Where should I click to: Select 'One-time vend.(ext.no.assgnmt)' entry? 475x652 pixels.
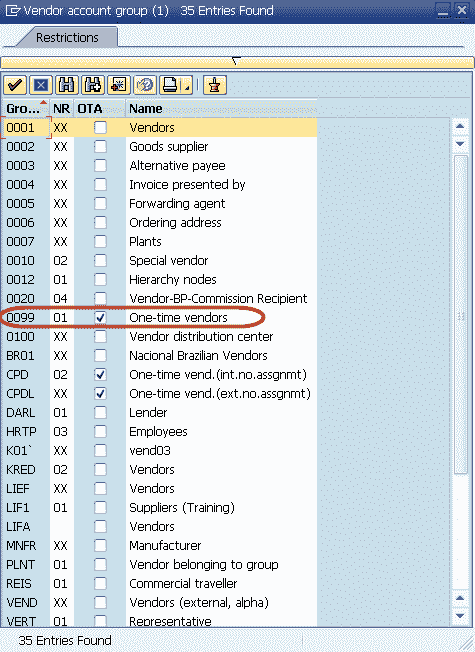coord(220,393)
